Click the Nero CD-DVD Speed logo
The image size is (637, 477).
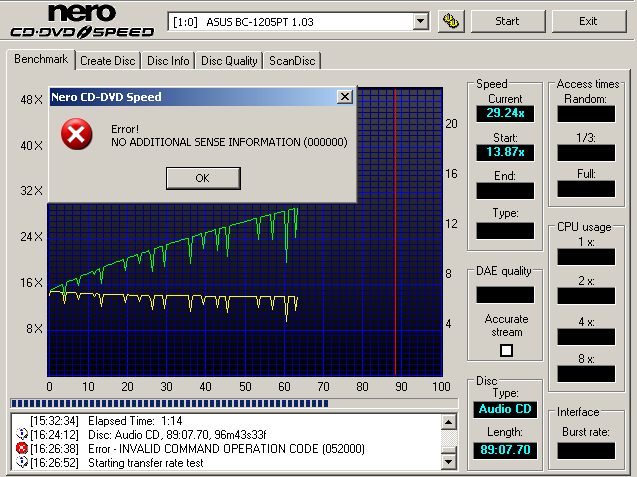pyautogui.click(x=82, y=21)
